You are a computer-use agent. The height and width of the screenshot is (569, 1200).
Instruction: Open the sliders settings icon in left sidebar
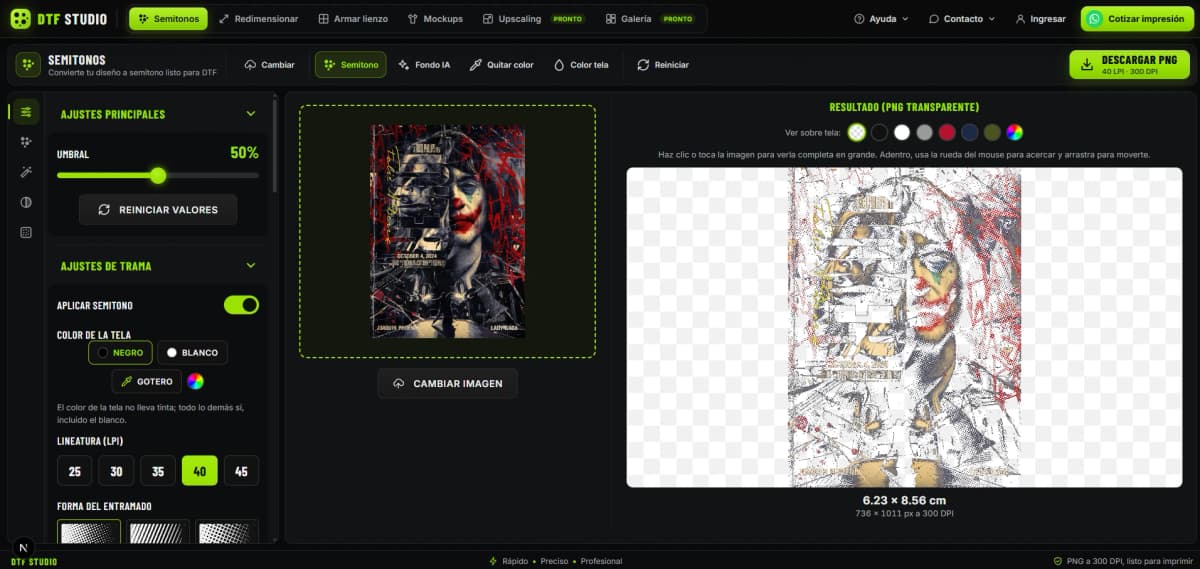26,112
